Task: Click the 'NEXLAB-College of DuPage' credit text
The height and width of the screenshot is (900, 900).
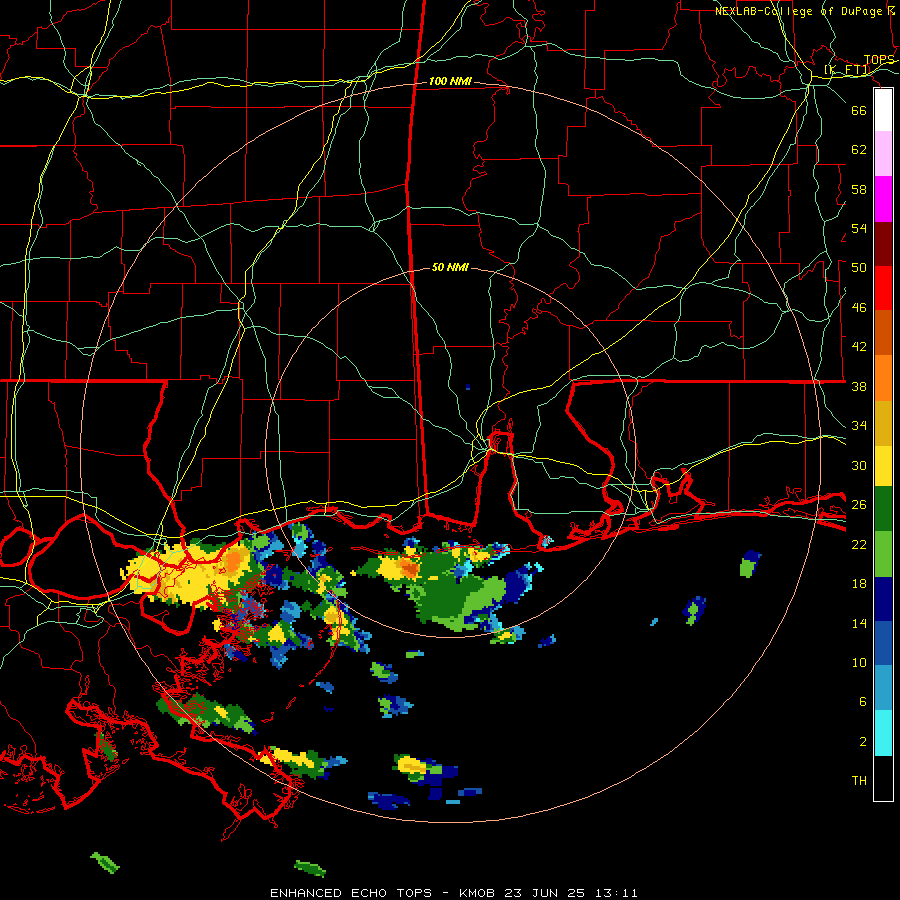Action: click(798, 11)
